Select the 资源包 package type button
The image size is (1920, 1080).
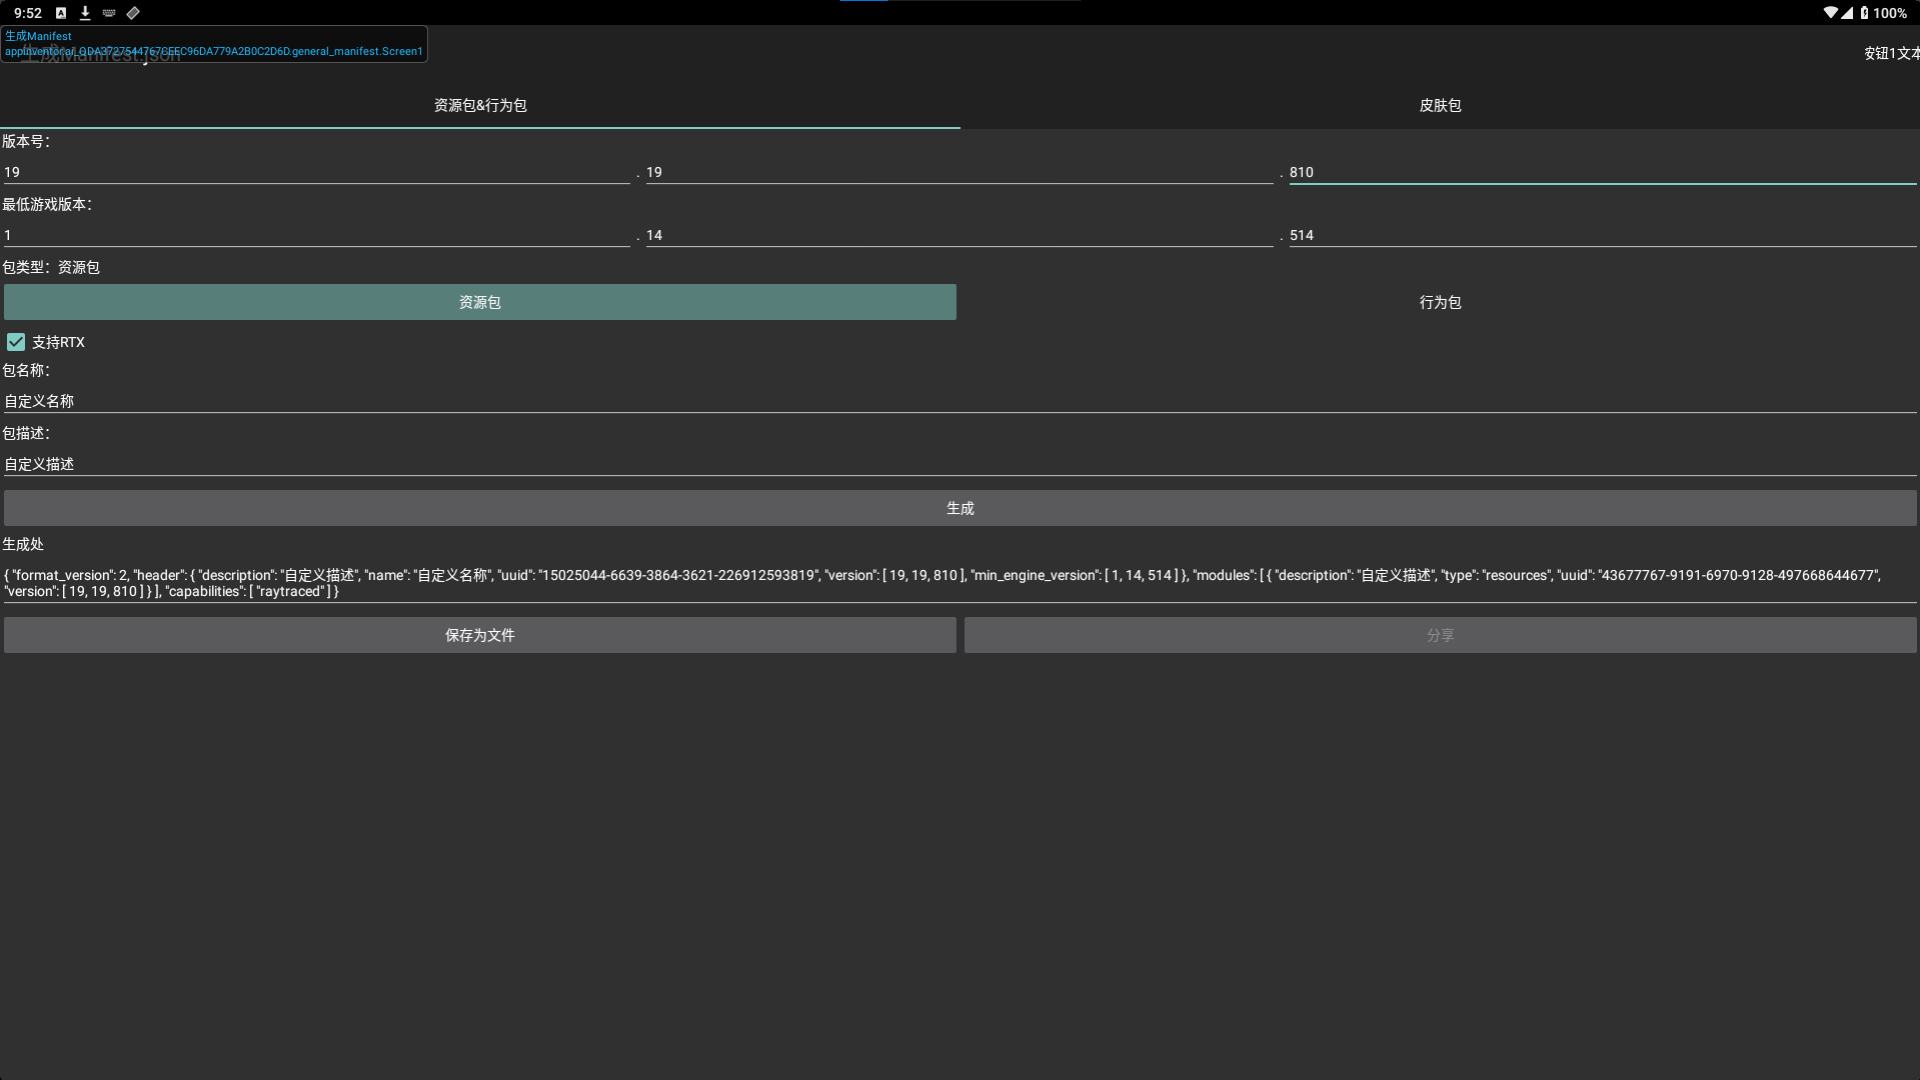tap(480, 302)
